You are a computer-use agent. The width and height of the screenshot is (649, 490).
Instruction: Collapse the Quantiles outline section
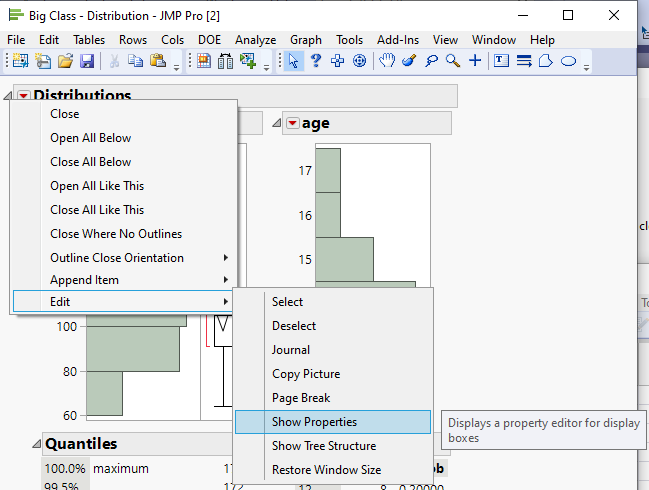[x=33, y=444]
